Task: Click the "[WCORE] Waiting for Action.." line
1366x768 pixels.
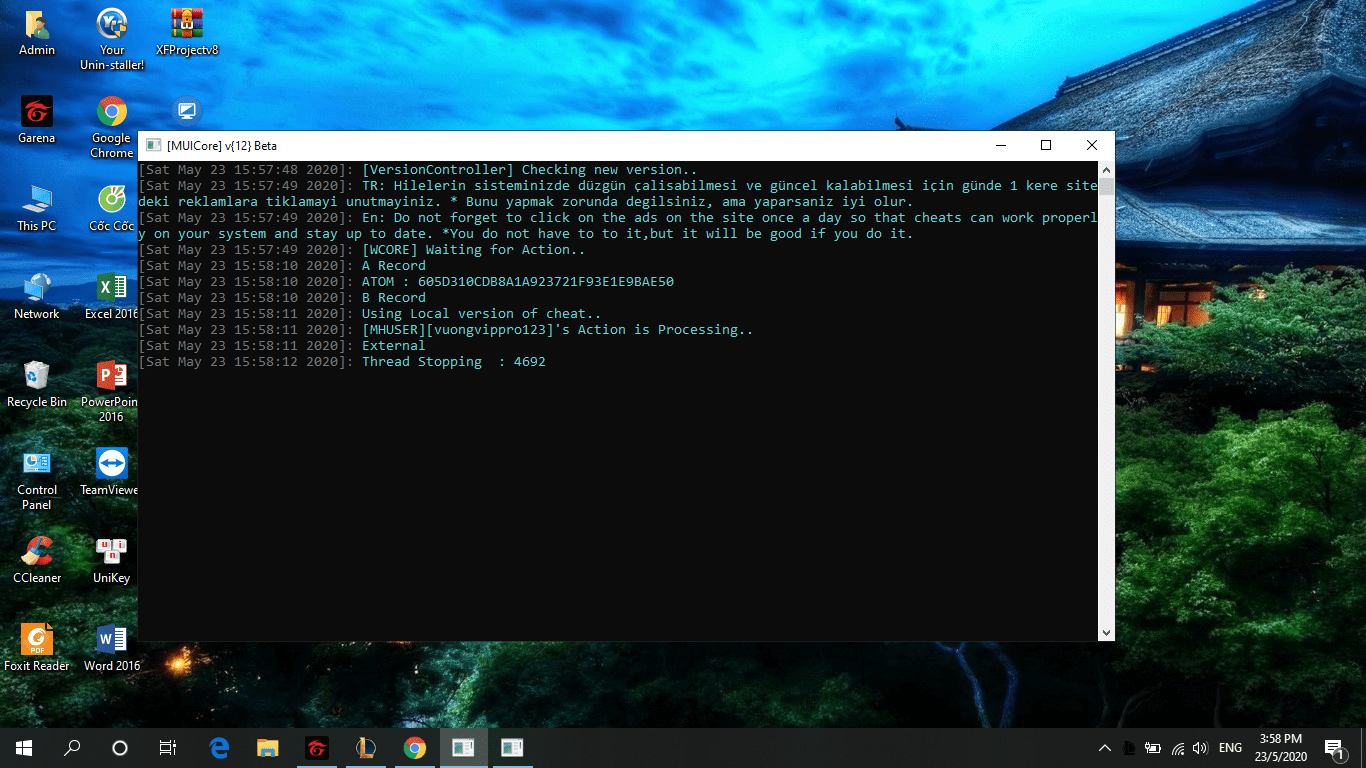Action: point(474,250)
